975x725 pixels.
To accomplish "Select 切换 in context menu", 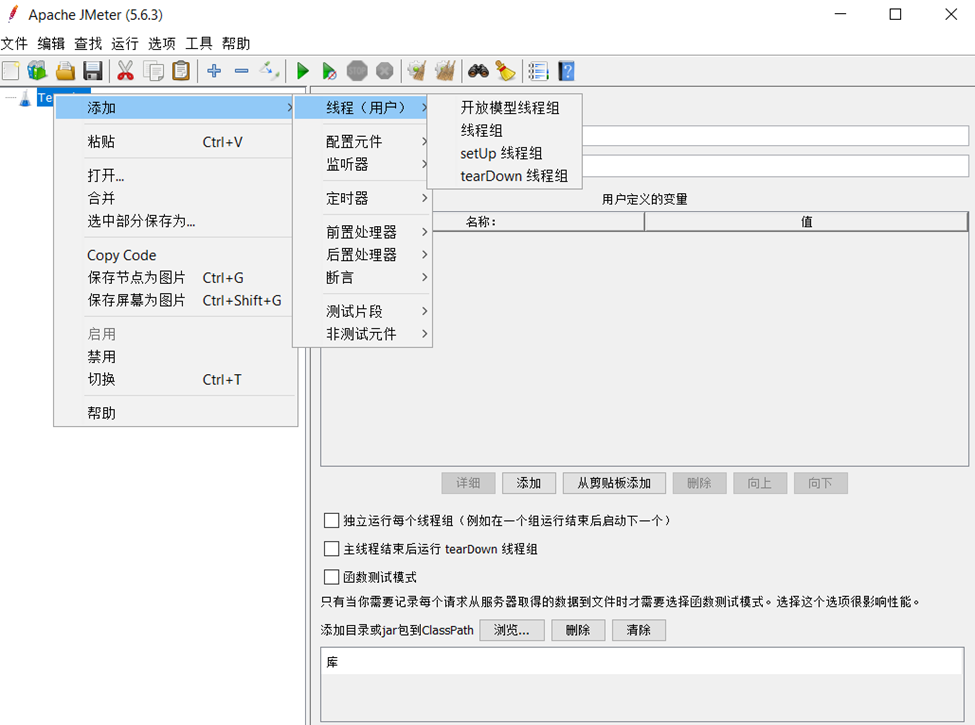I will [x=174, y=379].
